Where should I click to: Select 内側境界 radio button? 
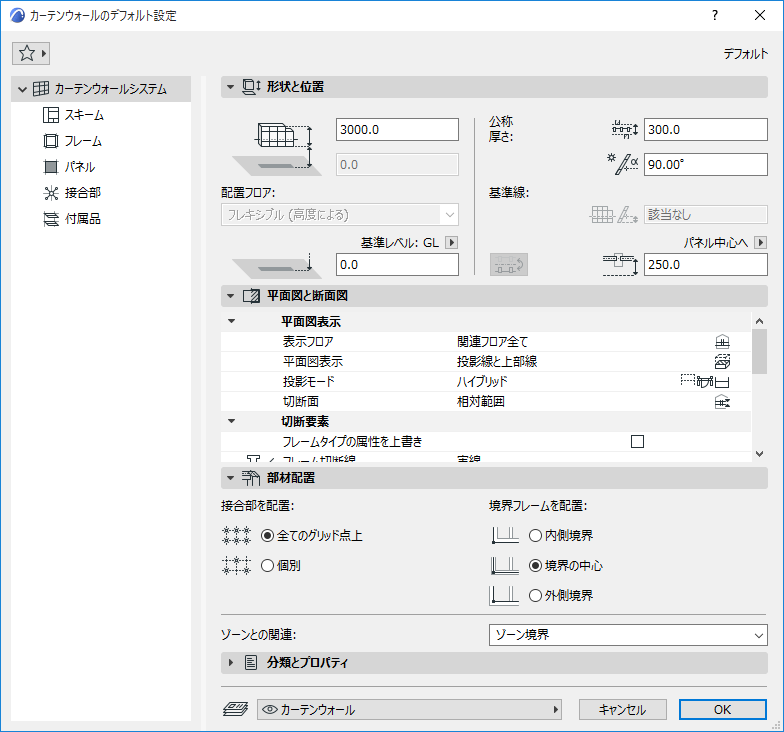(x=536, y=536)
